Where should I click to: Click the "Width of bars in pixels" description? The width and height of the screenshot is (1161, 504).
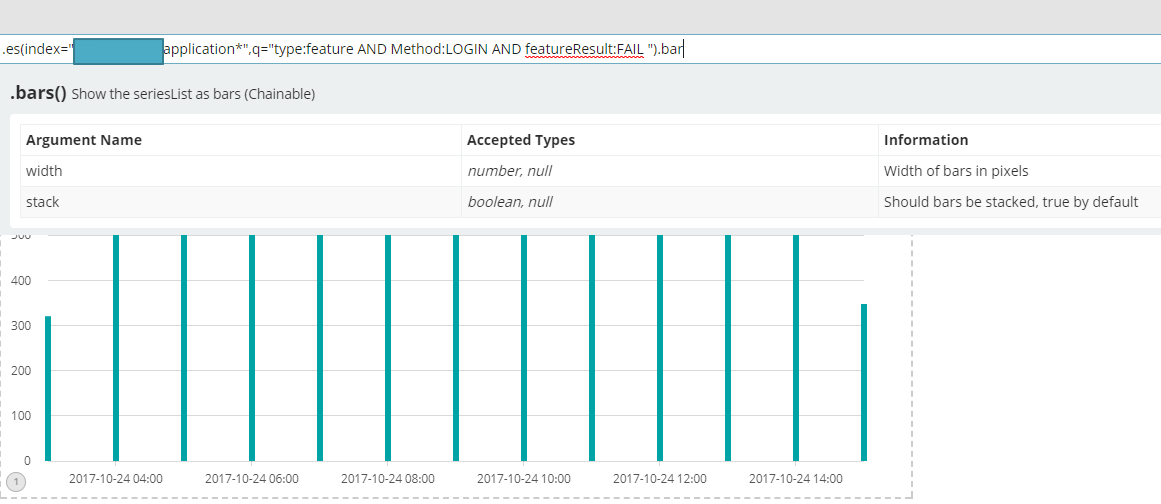tap(956, 171)
